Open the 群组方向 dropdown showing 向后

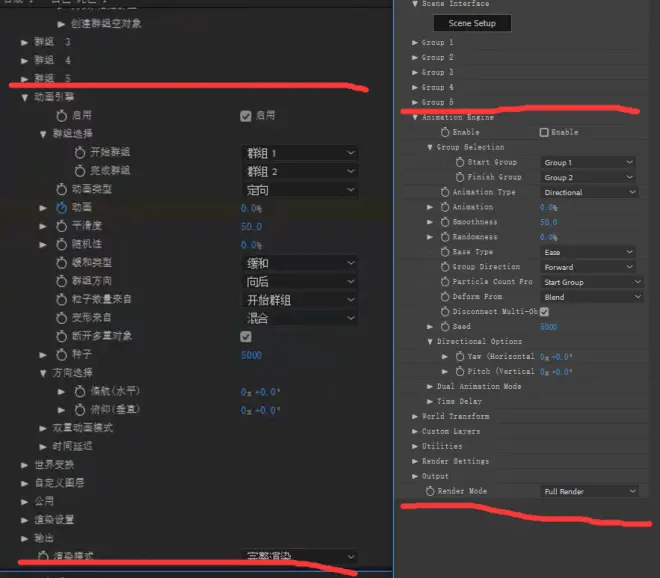tap(300, 282)
